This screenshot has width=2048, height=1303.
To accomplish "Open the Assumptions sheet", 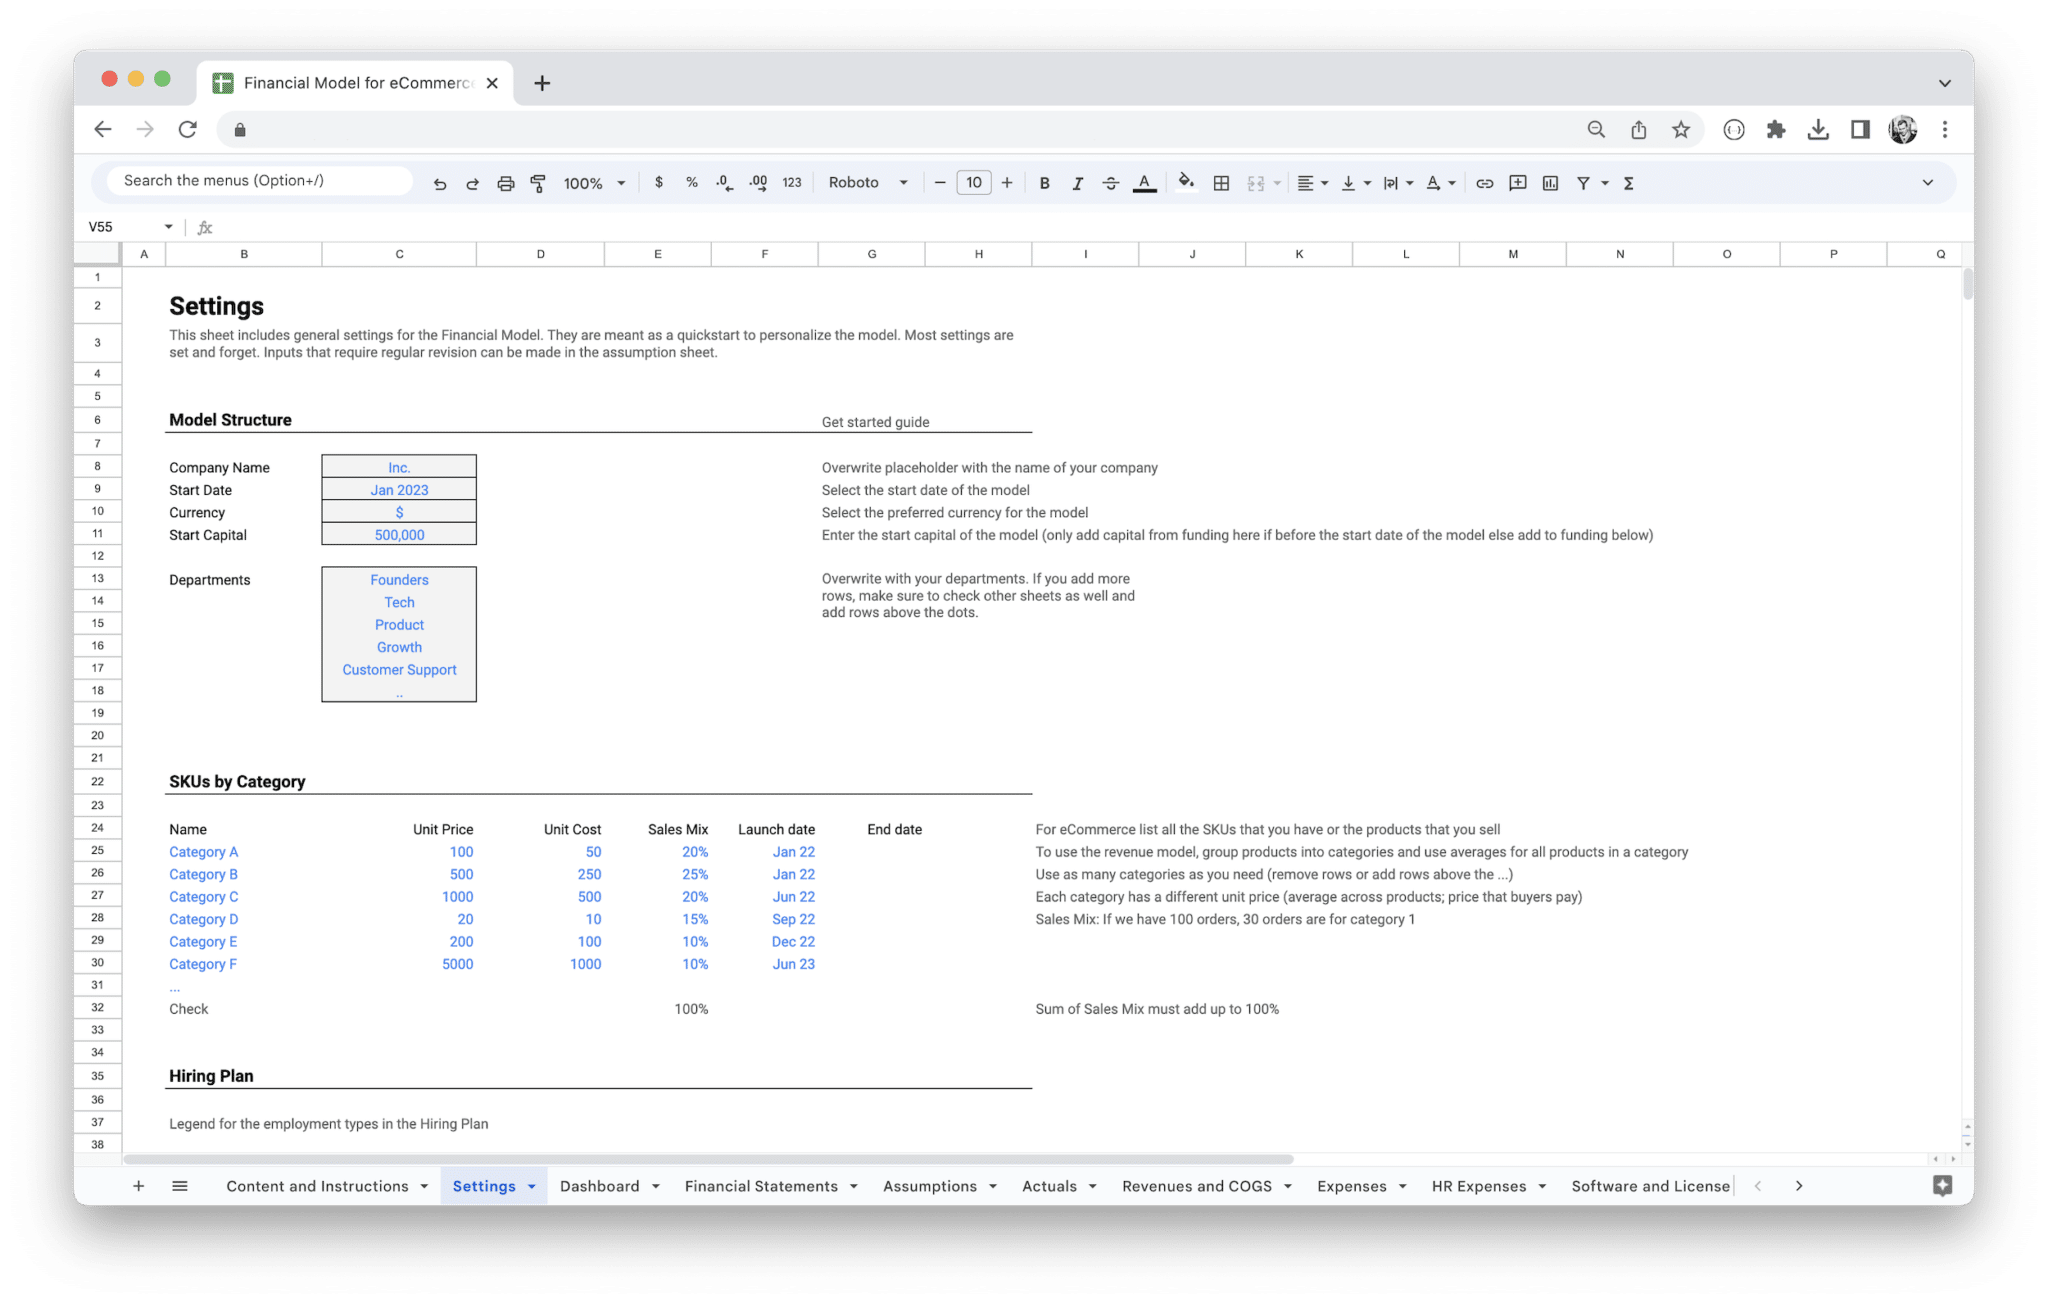I will (930, 1185).
